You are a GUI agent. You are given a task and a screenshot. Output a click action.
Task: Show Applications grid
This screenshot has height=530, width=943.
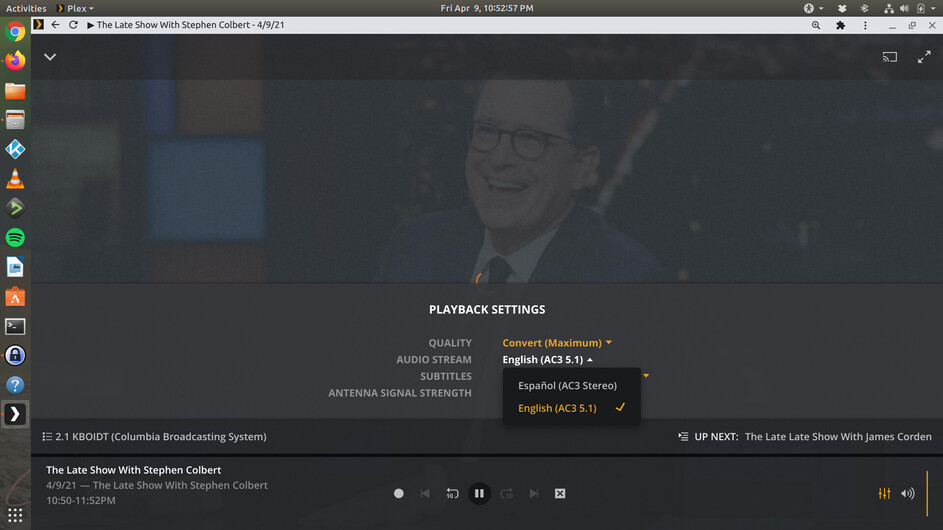[15, 516]
